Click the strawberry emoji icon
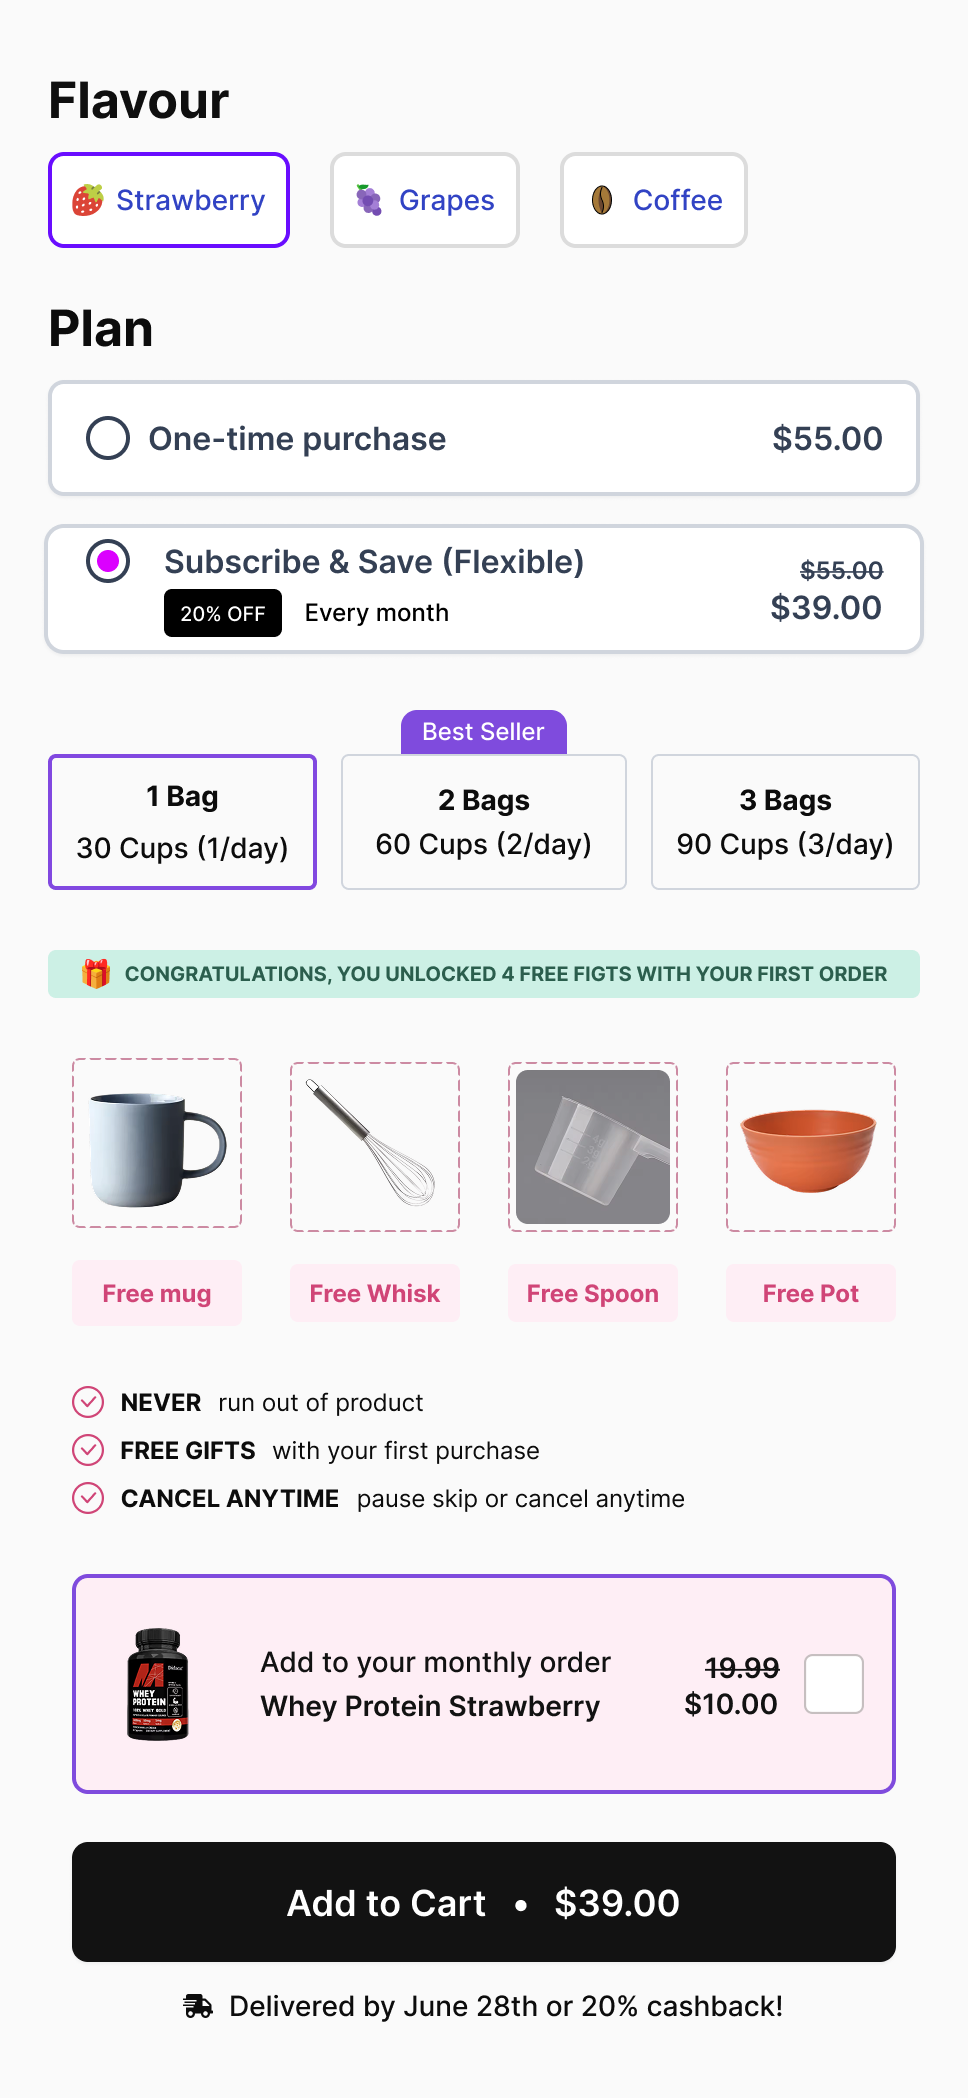This screenshot has width=968, height=2098. 88,200
